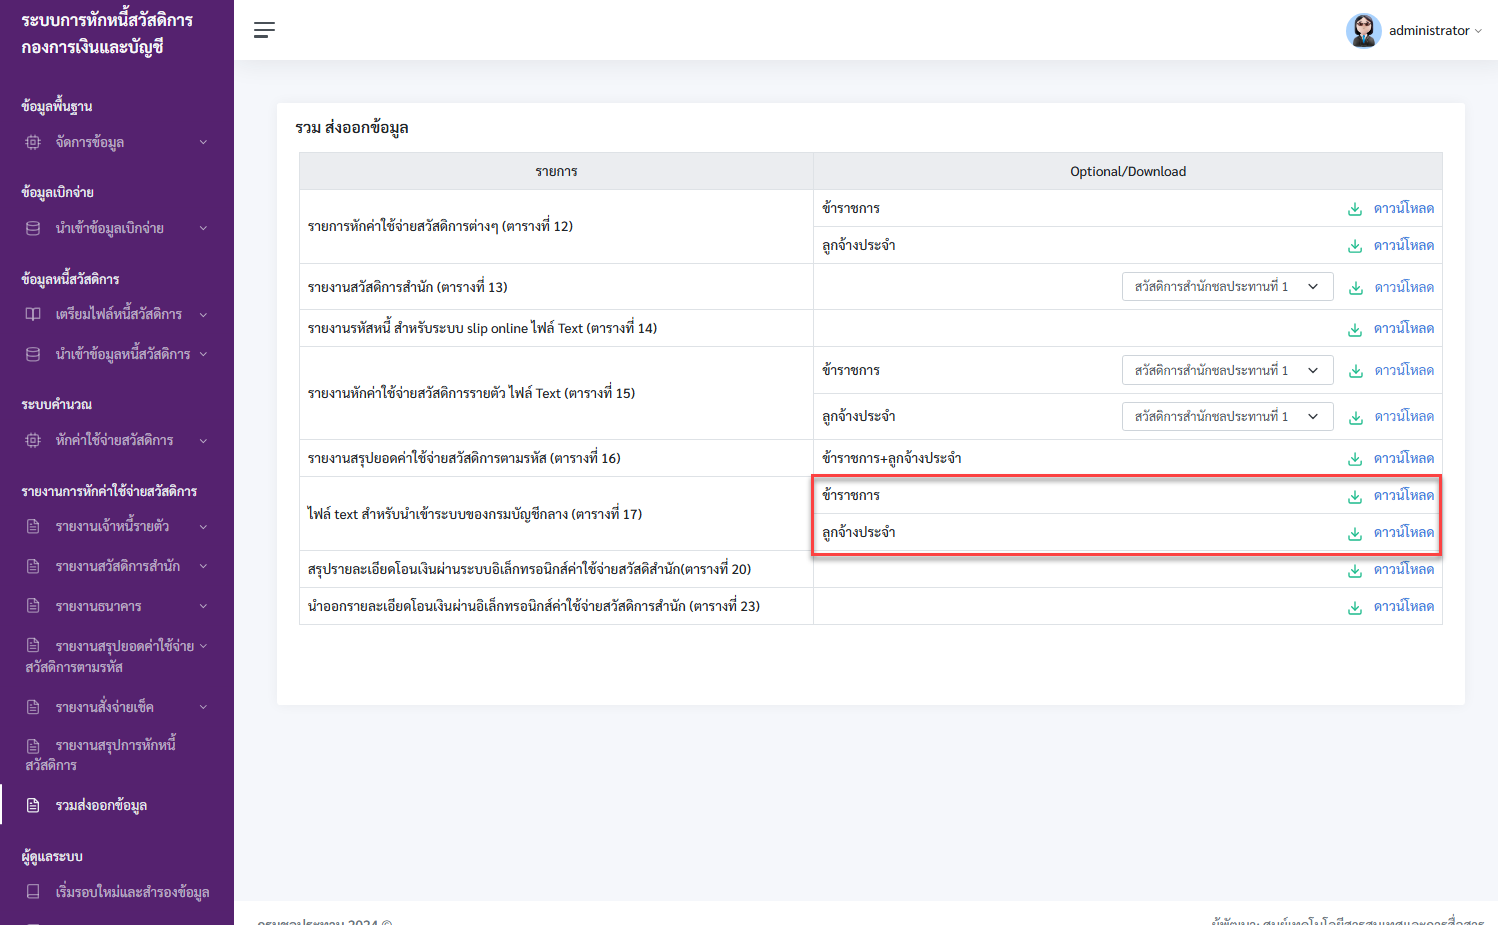Click gear icon beside หักค่าใช้จ่ายสวัสดิการ
Screen dimensions: 1498x925
pyautogui.click(x=33, y=440)
